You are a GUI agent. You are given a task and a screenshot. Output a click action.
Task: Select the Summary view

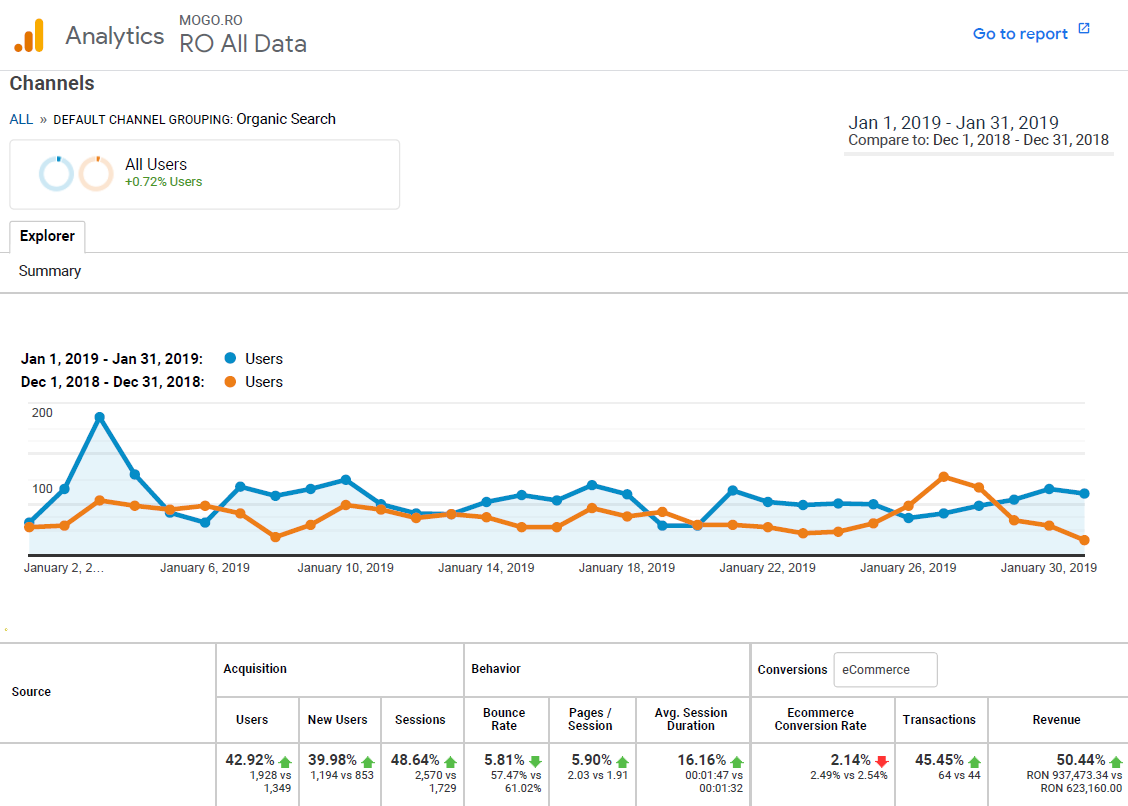pyautogui.click(x=49, y=270)
